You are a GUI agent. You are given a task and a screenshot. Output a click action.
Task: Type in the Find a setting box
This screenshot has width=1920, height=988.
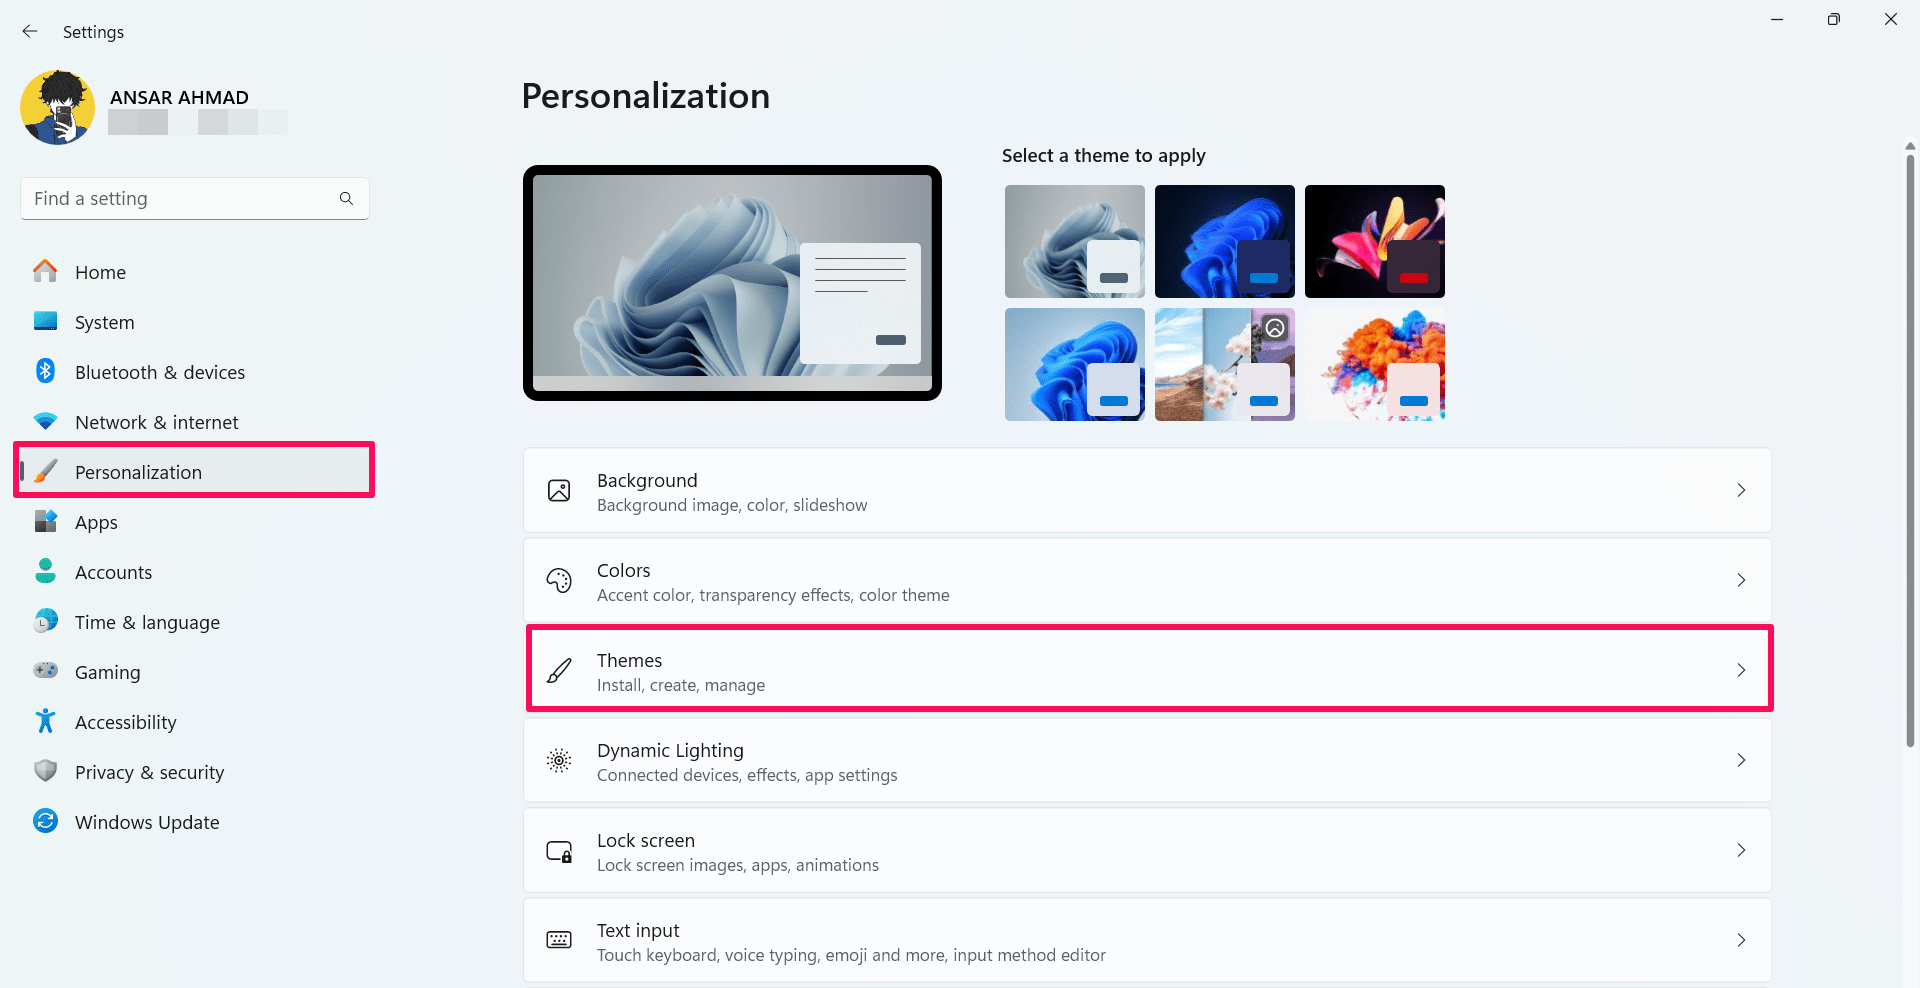tap(180, 199)
